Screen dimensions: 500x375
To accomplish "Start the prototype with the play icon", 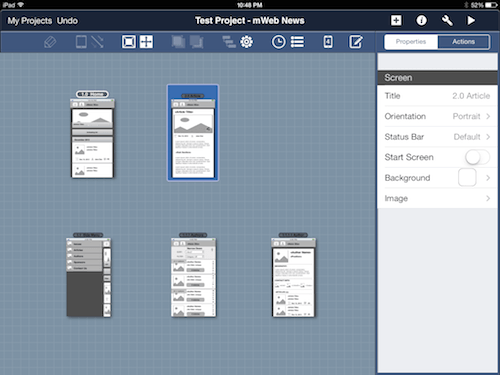I will [471, 21].
